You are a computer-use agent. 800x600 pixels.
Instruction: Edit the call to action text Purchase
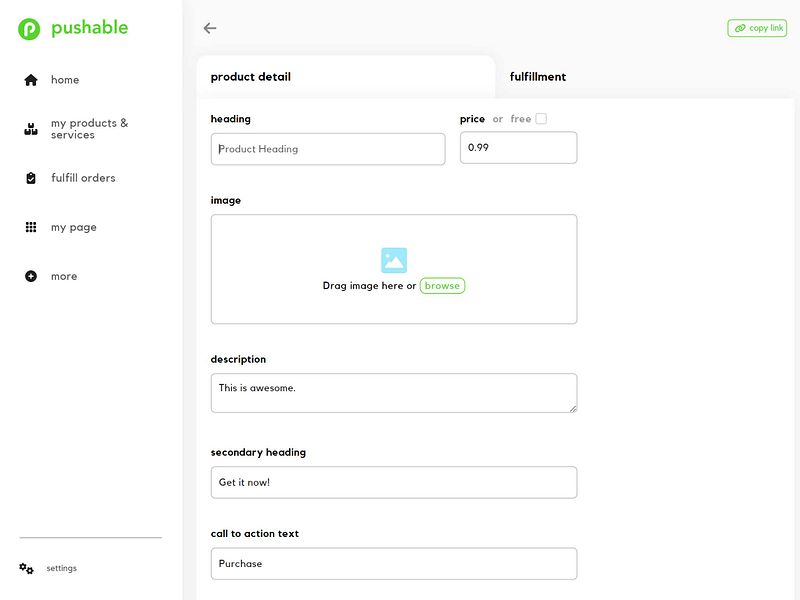[393, 563]
